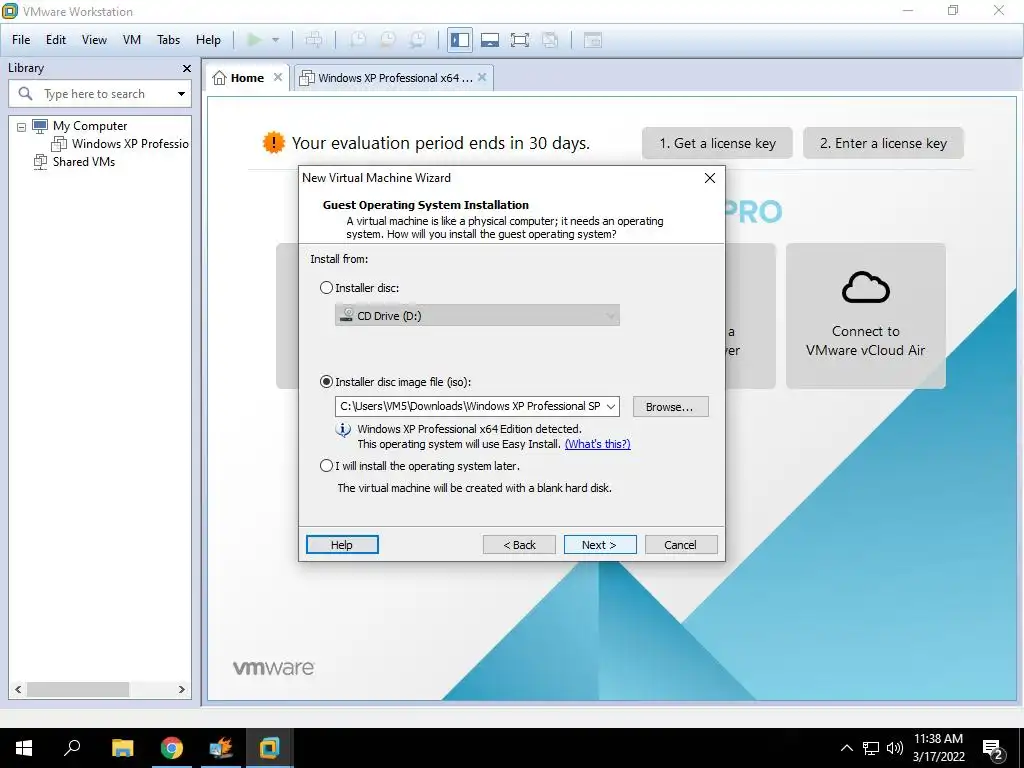
Task: Close the Windows XP Professional x64 tab
Action: 482,77
